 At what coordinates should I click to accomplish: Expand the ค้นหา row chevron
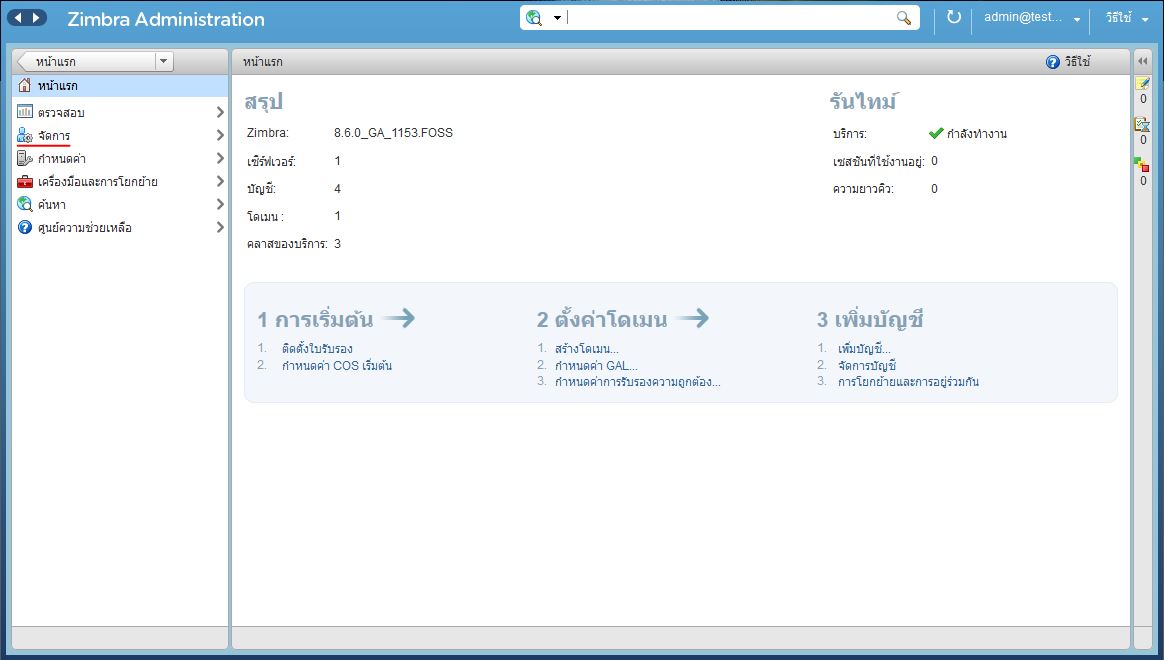coord(220,204)
